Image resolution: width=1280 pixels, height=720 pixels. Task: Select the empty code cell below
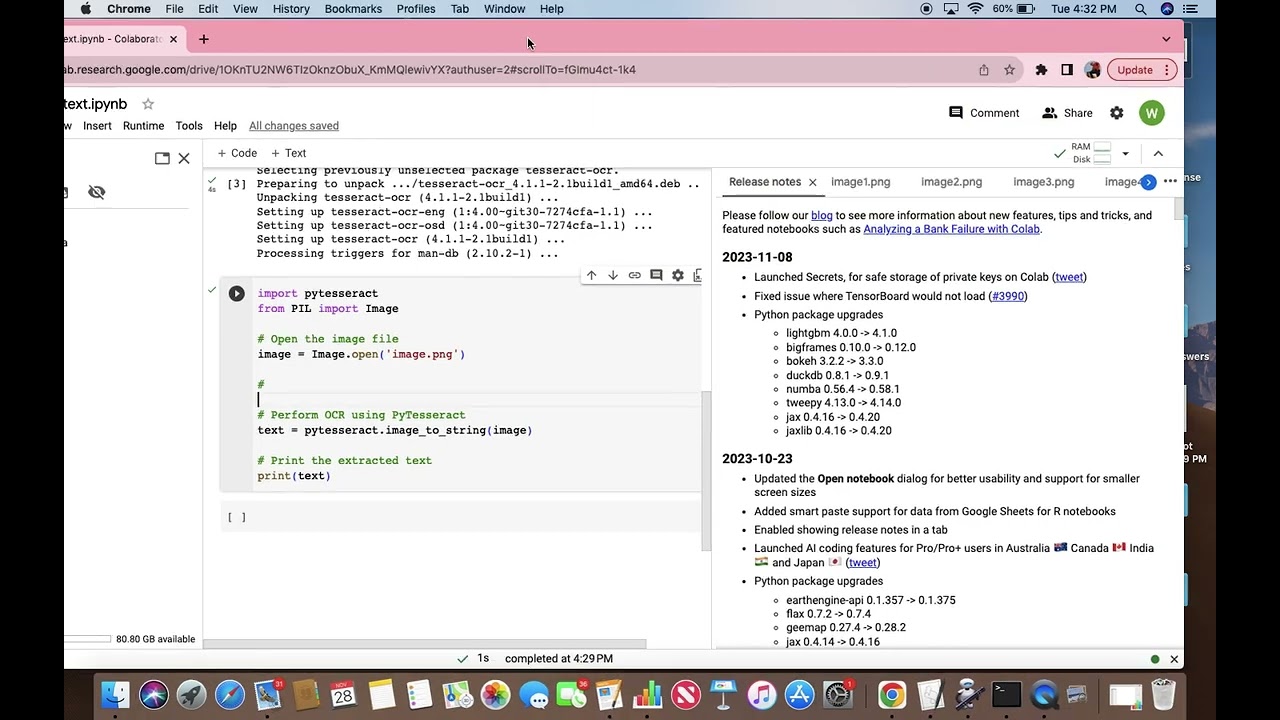(461, 517)
